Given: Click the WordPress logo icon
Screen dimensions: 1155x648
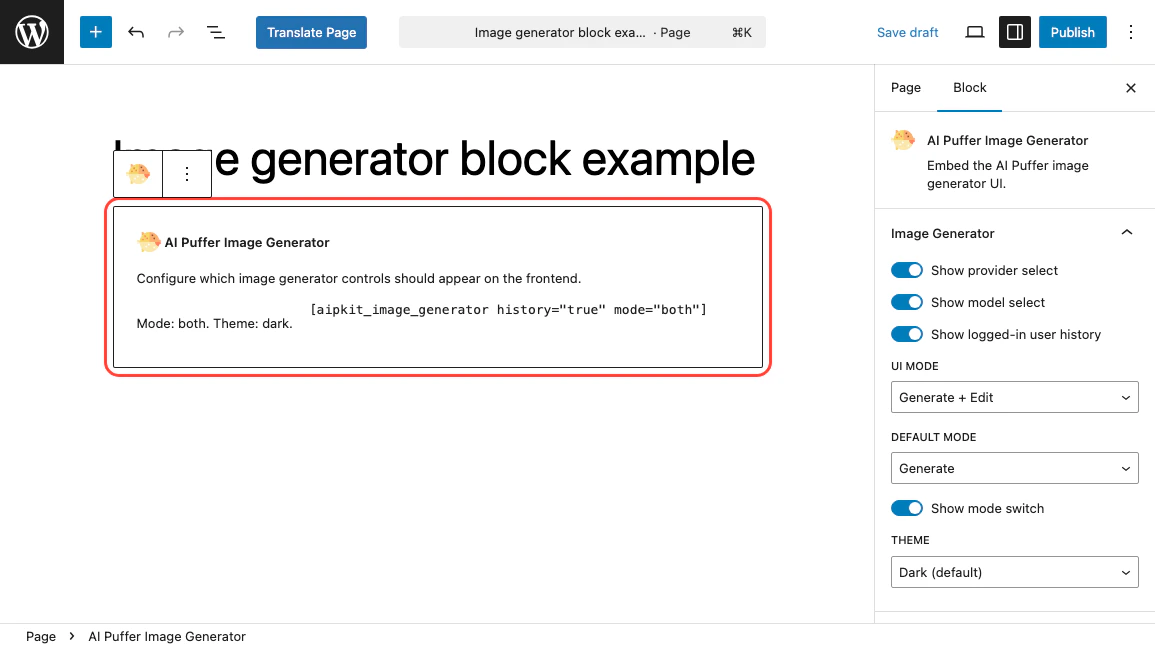Looking at the screenshot, I should click(31, 31).
